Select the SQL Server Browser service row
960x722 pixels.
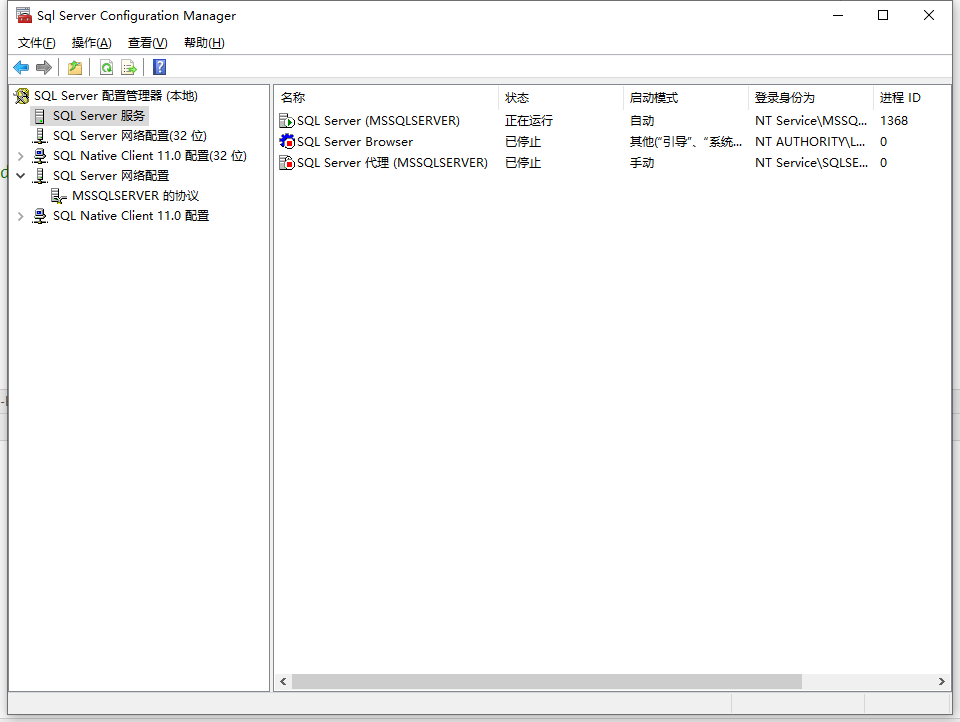click(x=612, y=141)
